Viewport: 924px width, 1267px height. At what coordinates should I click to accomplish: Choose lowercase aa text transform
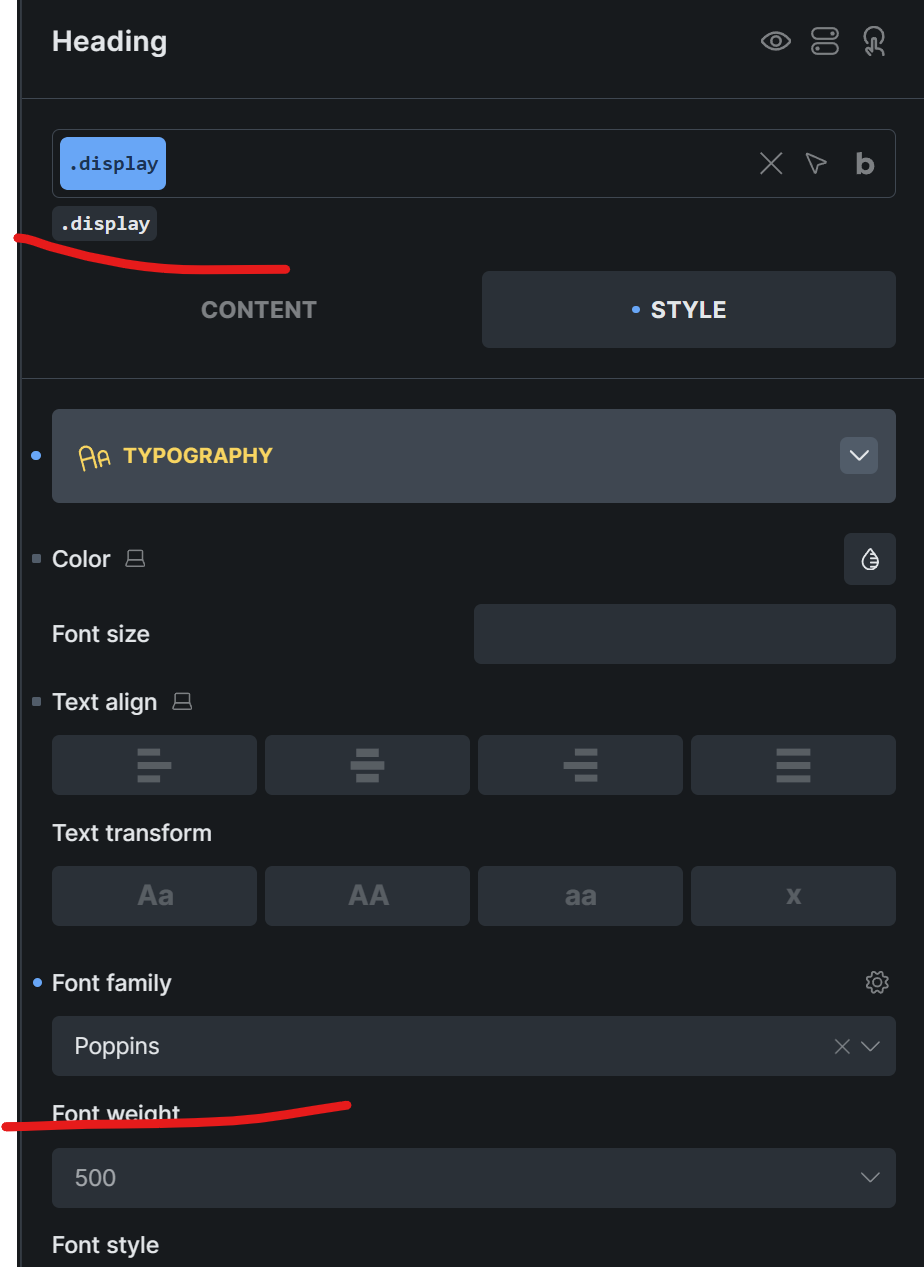[x=580, y=896]
